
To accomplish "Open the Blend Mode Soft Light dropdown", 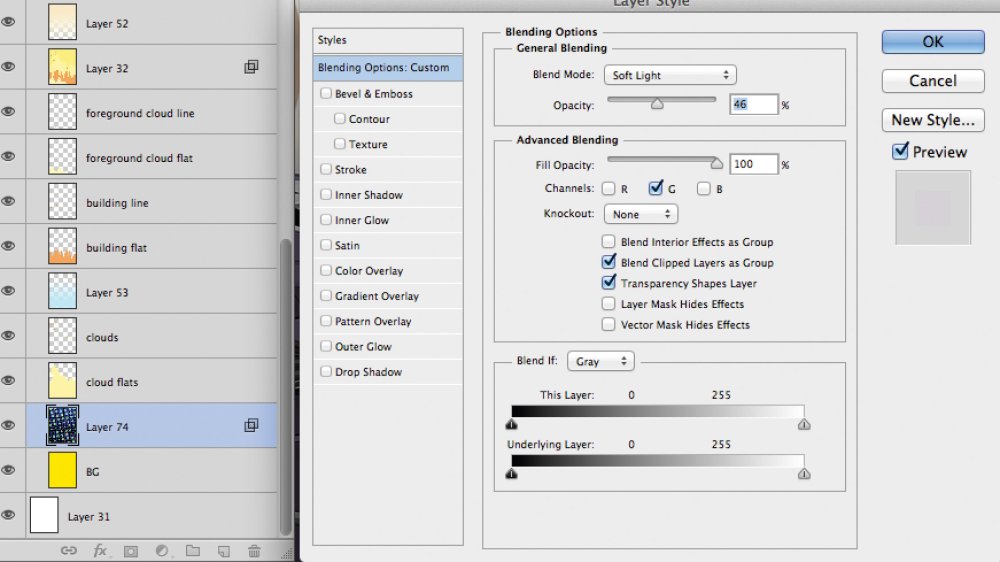I will 670,75.
